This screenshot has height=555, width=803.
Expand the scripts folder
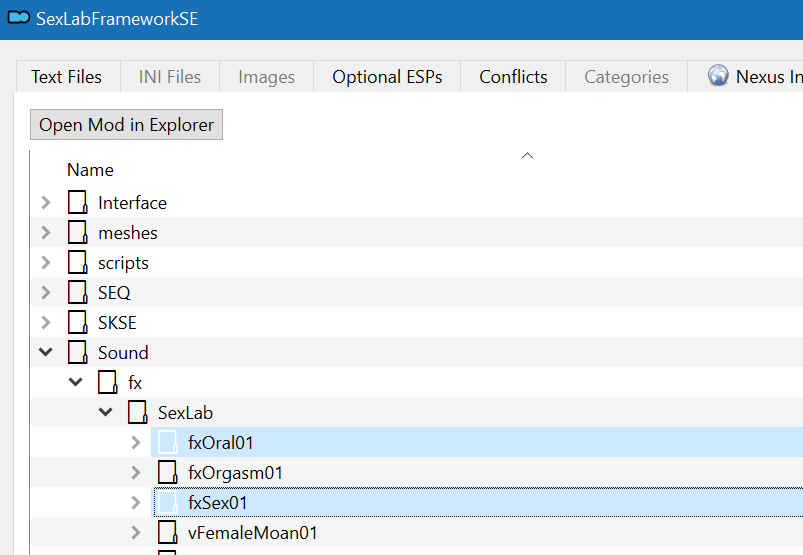[x=46, y=262]
